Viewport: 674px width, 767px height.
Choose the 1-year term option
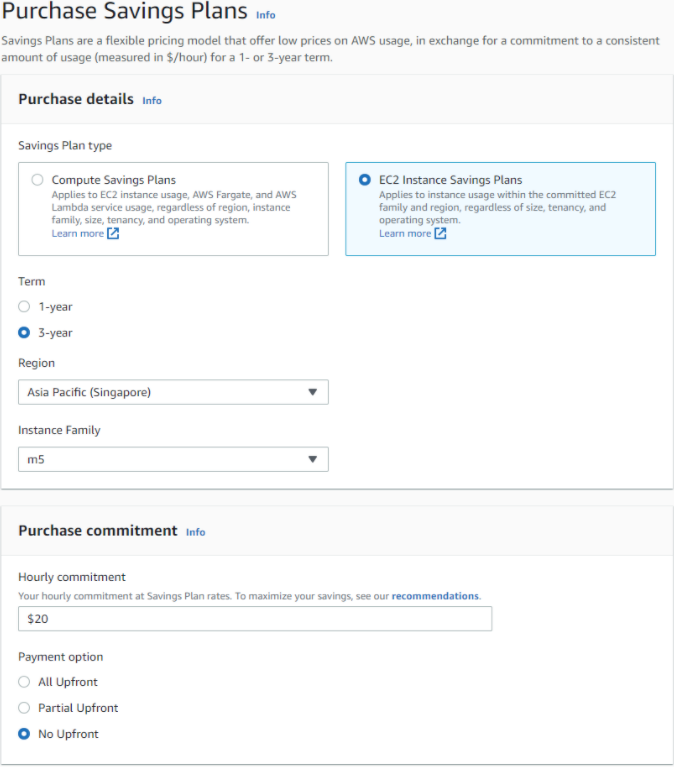coord(24,307)
